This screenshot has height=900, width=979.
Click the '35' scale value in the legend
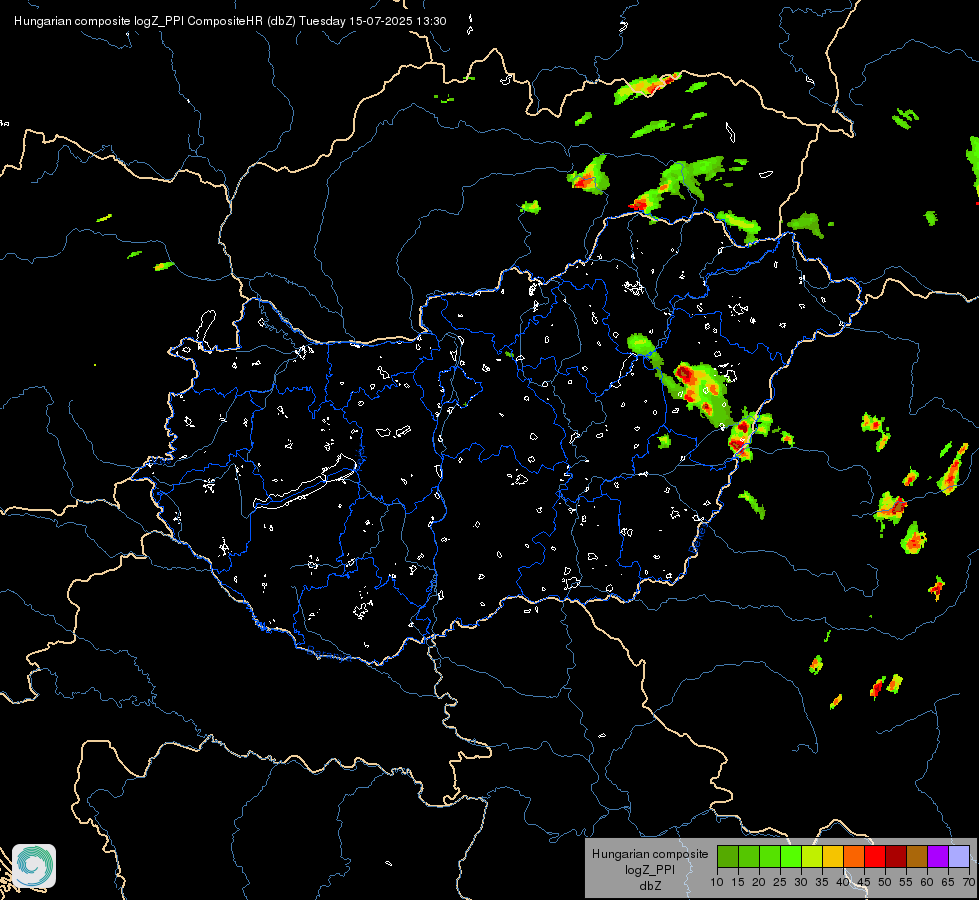(x=822, y=882)
